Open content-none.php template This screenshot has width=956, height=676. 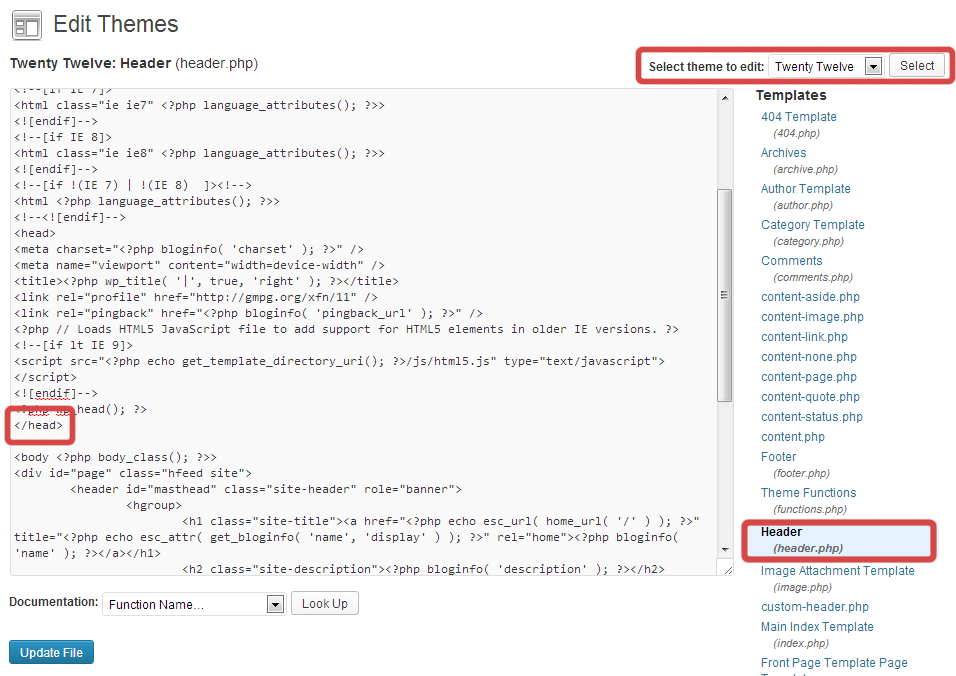pos(808,357)
